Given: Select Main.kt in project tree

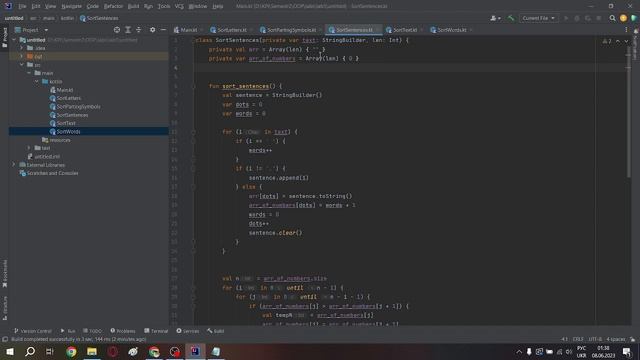Looking at the screenshot, I should pyautogui.click(x=64, y=90).
